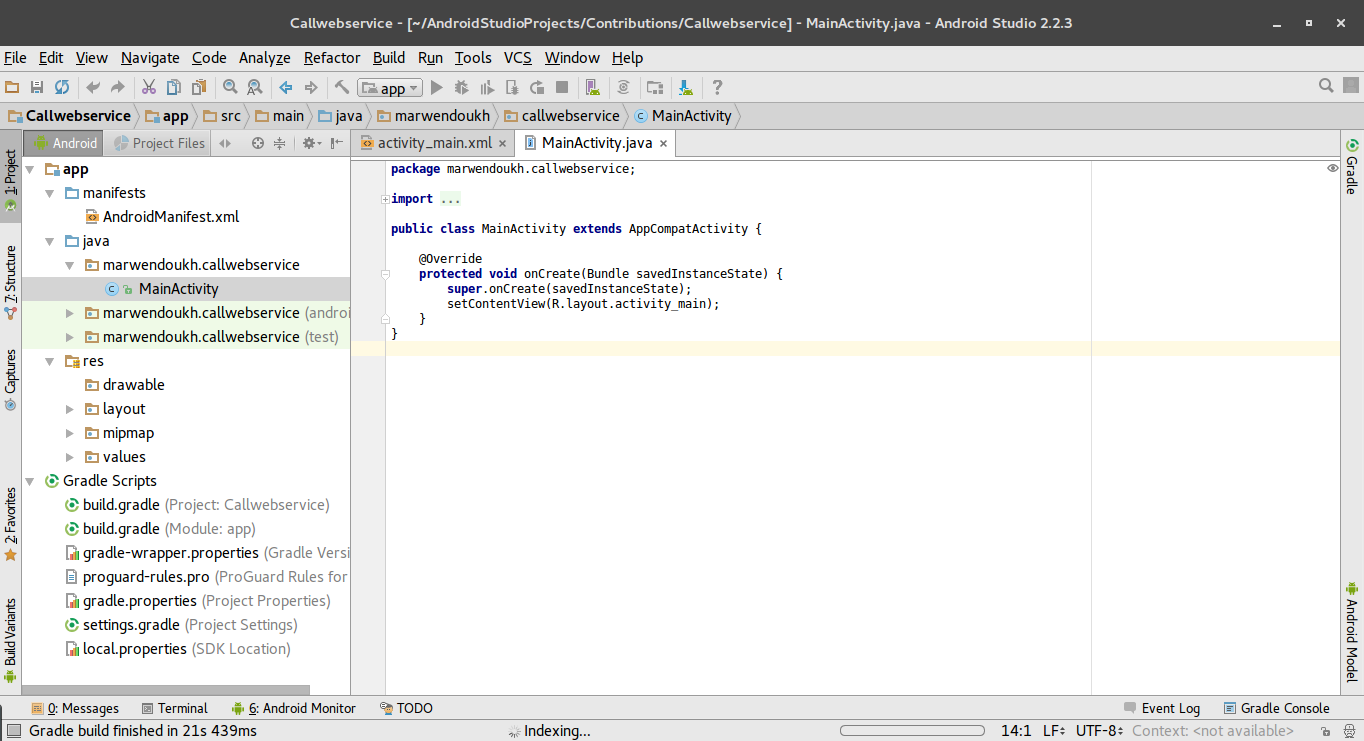Expand the values folder node
Screen dimensions: 1364x741
point(70,457)
